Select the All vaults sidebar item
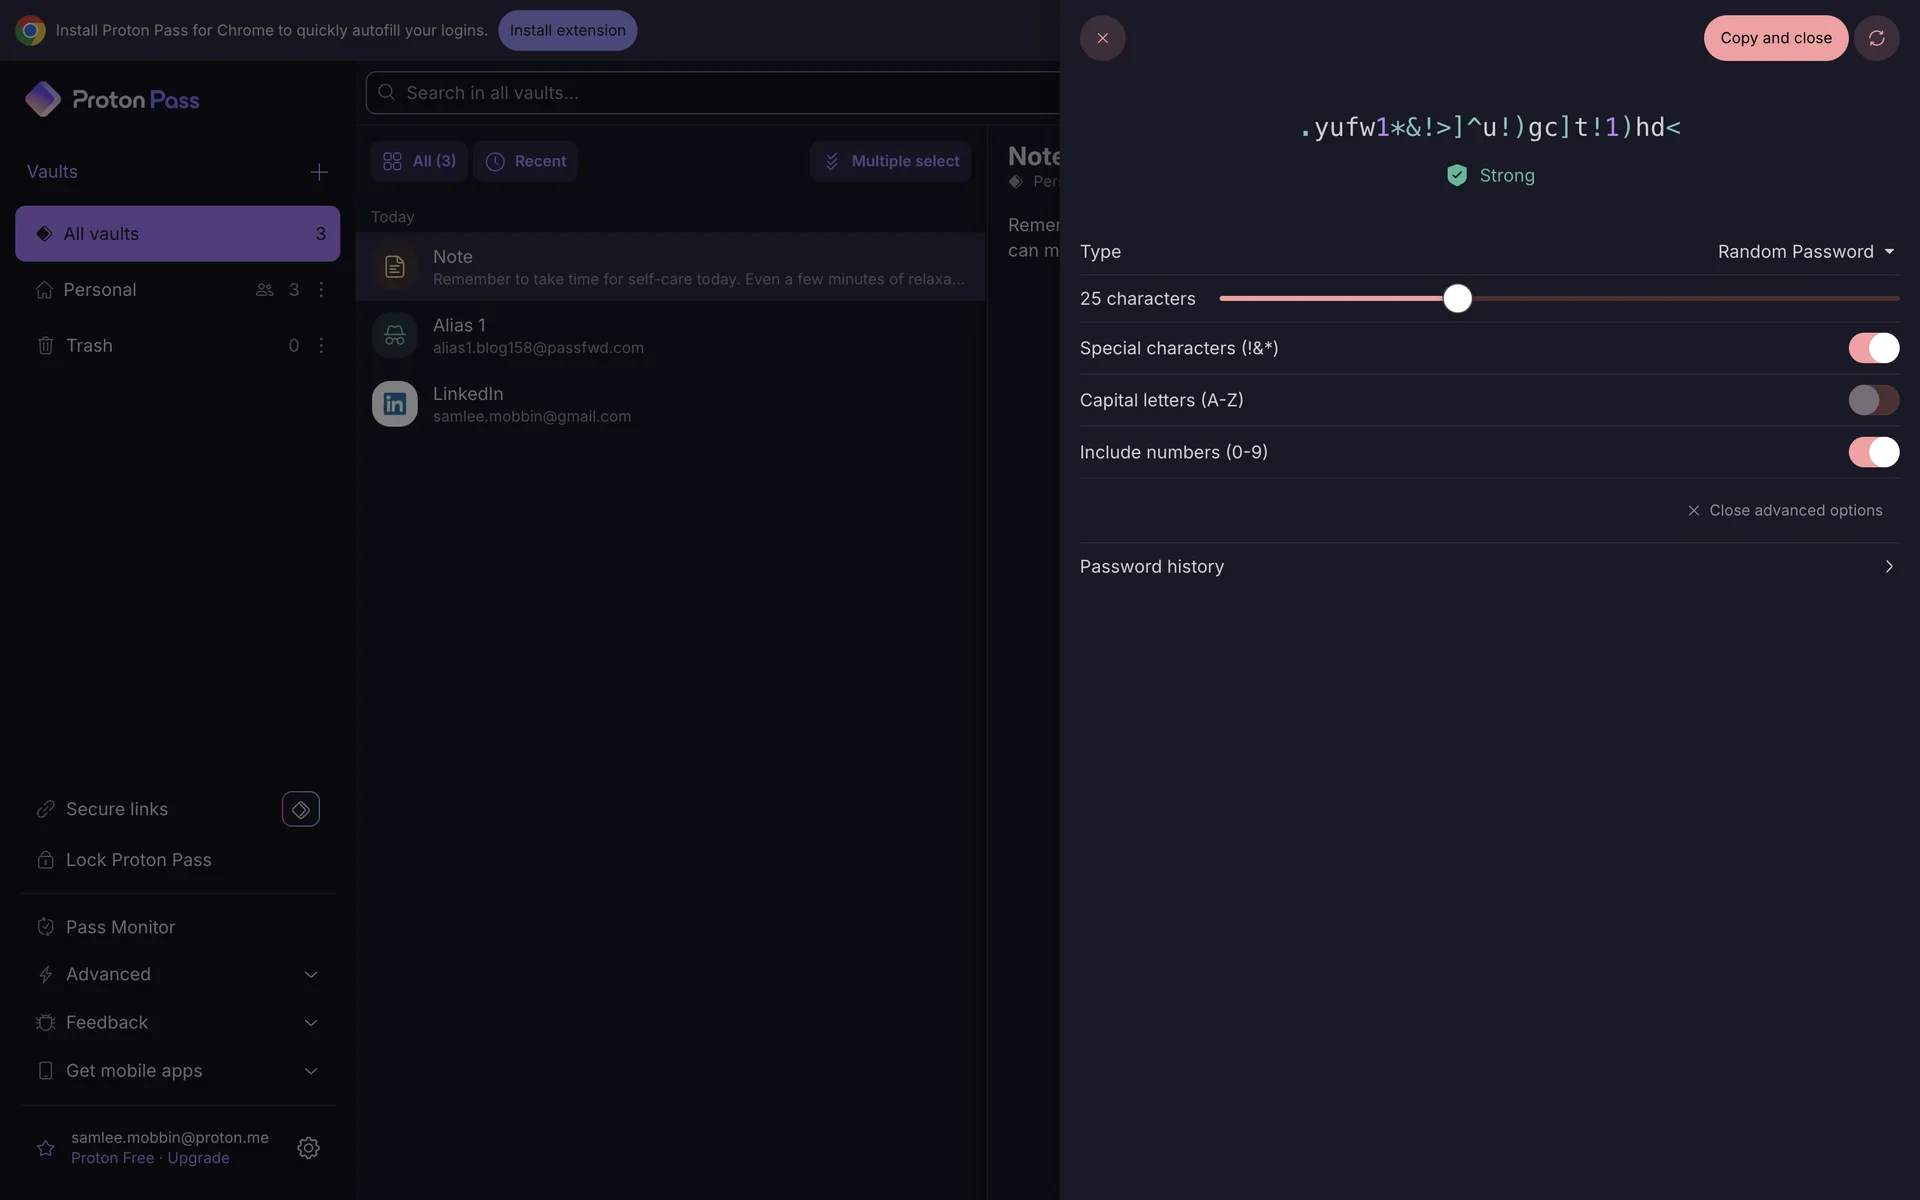Screen dimensions: 1920x1200 click(177, 234)
